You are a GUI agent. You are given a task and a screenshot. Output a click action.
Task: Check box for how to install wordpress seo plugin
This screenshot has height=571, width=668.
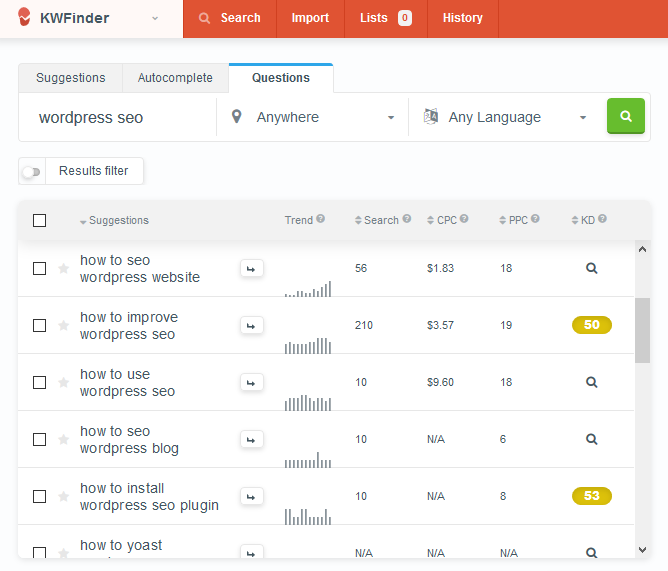click(40, 496)
